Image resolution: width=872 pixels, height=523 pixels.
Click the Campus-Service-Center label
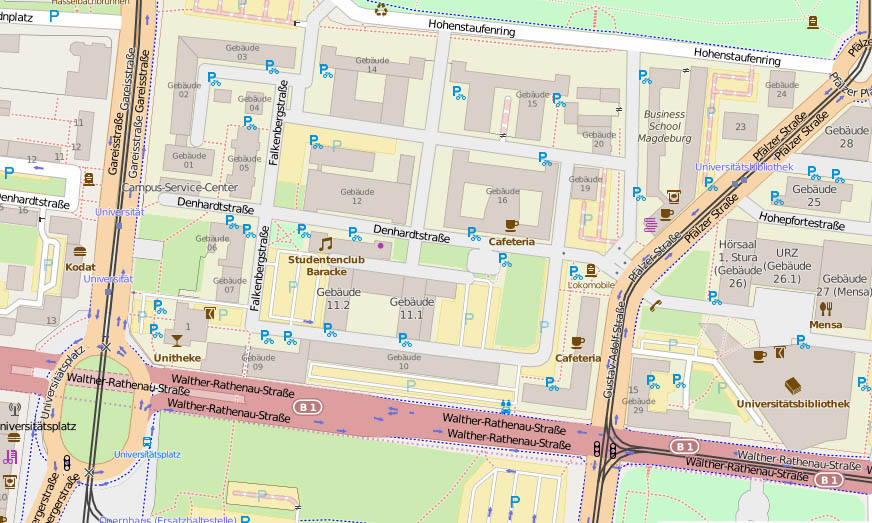tap(180, 188)
